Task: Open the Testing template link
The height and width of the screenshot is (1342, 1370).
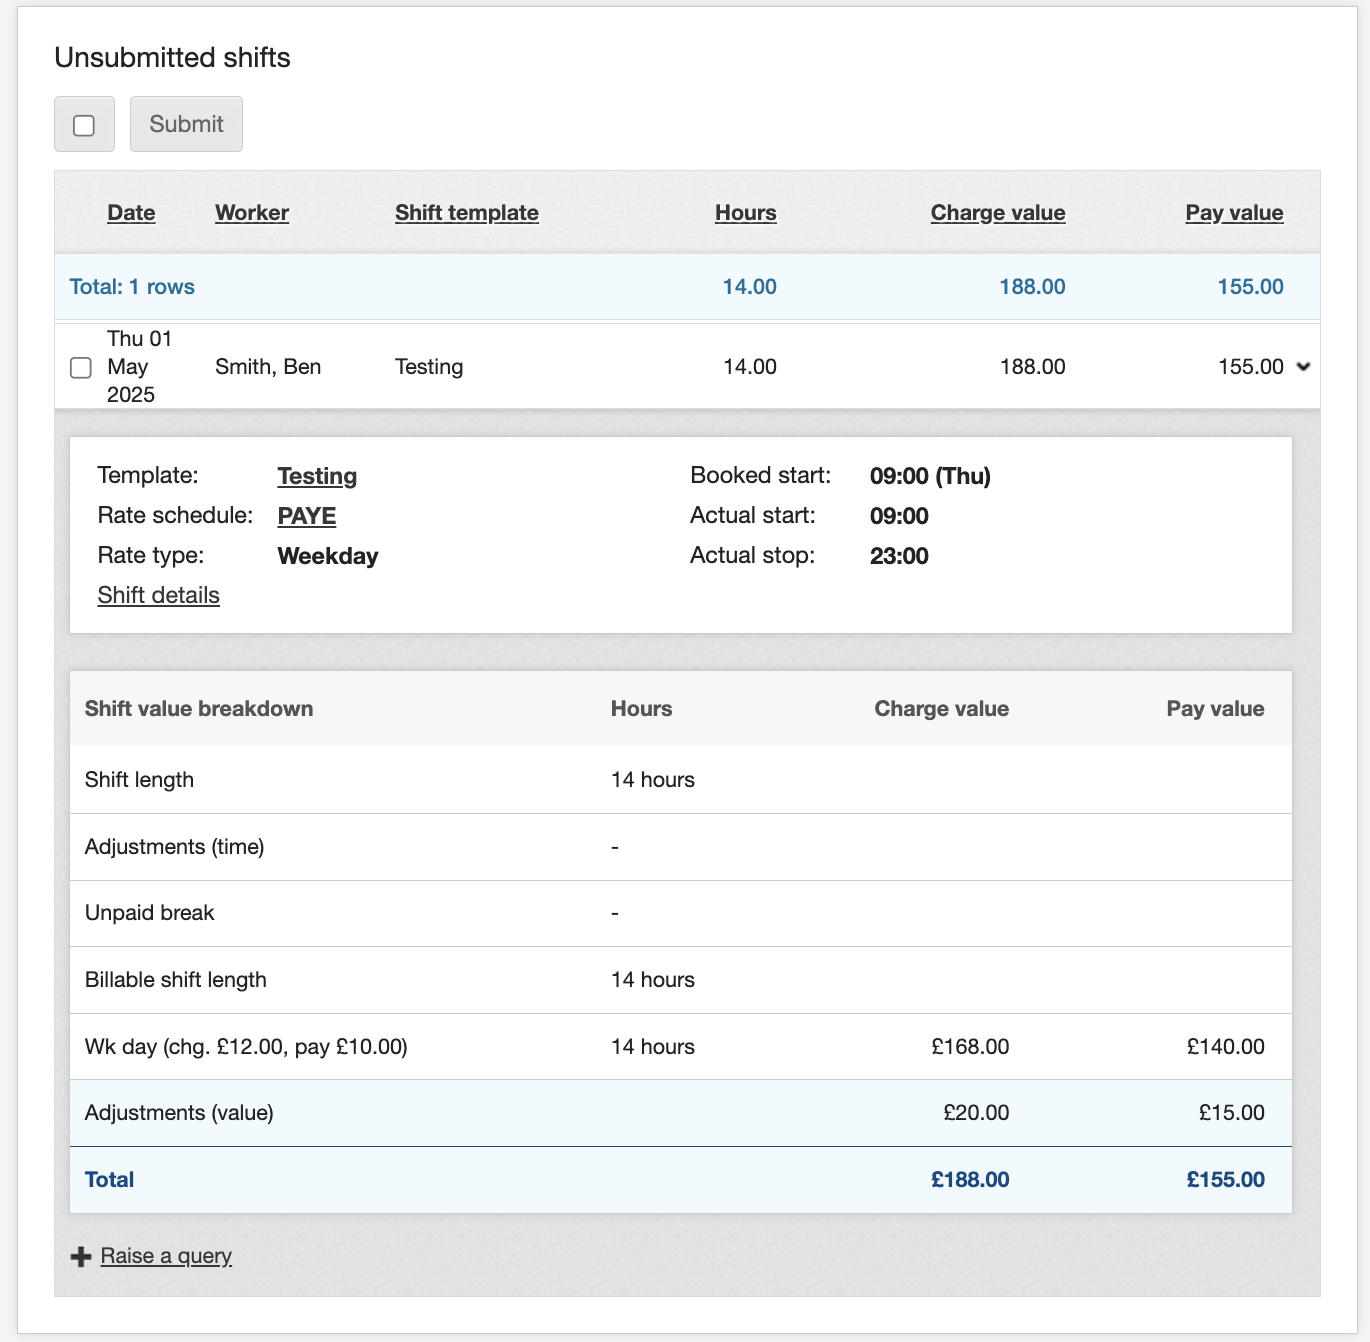Action: click(x=317, y=476)
